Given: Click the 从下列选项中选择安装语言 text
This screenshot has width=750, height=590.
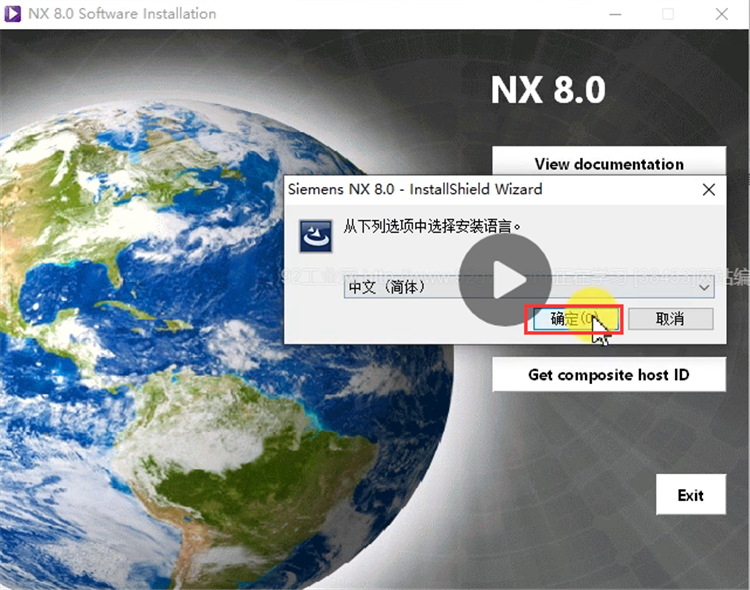Looking at the screenshot, I should pos(431,226).
